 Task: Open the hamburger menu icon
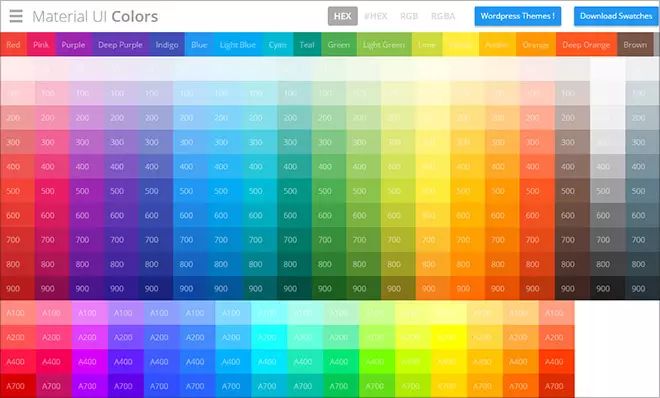[x=16, y=16]
